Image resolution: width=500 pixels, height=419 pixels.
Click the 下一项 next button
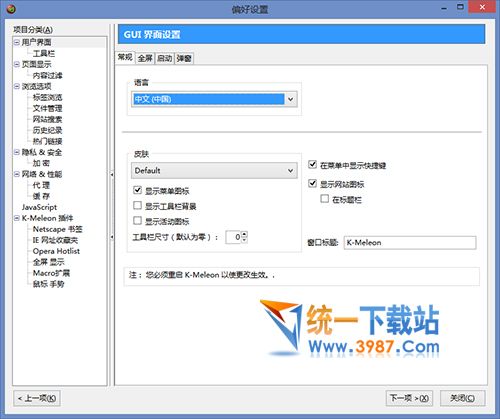[x=409, y=398]
